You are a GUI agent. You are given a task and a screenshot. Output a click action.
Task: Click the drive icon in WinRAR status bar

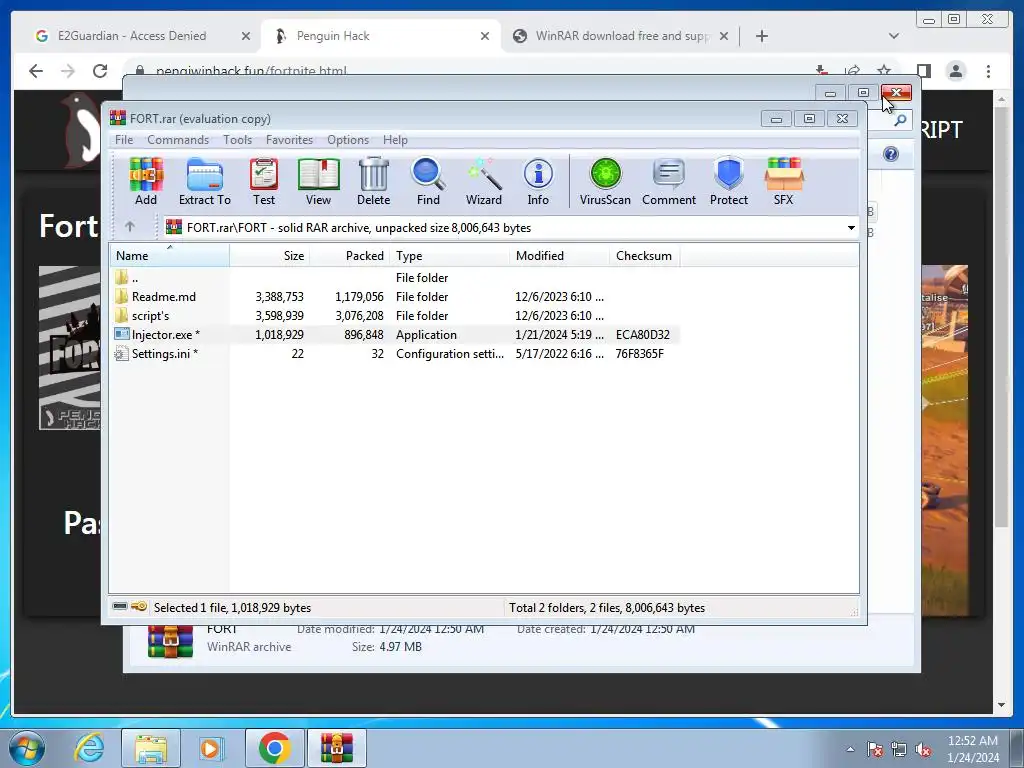click(x=120, y=607)
